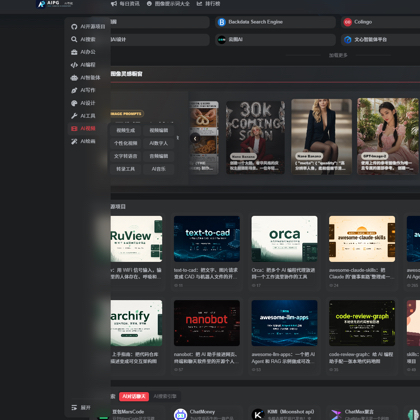The height and width of the screenshot is (420, 420).
Task: Click the chart icon beside 排行榜
Action: pyautogui.click(x=199, y=4)
